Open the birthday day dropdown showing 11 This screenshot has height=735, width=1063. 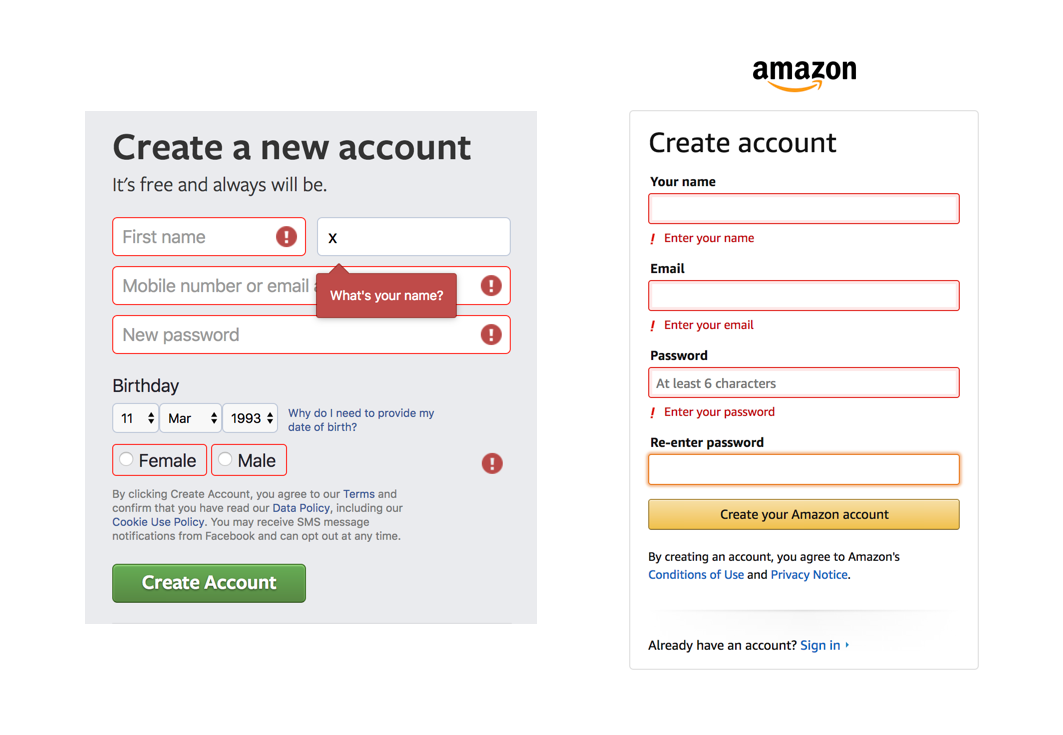tap(135, 418)
